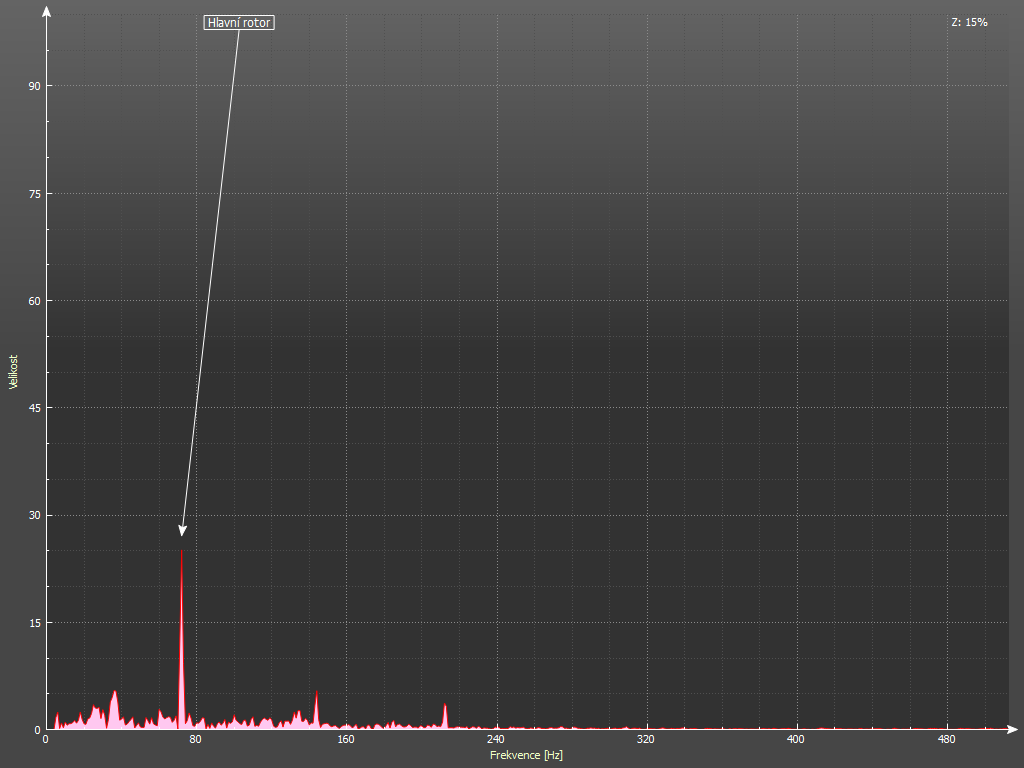Click the 90 tick label on the magnitude axis
This screenshot has width=1024, height=768.
34,86
